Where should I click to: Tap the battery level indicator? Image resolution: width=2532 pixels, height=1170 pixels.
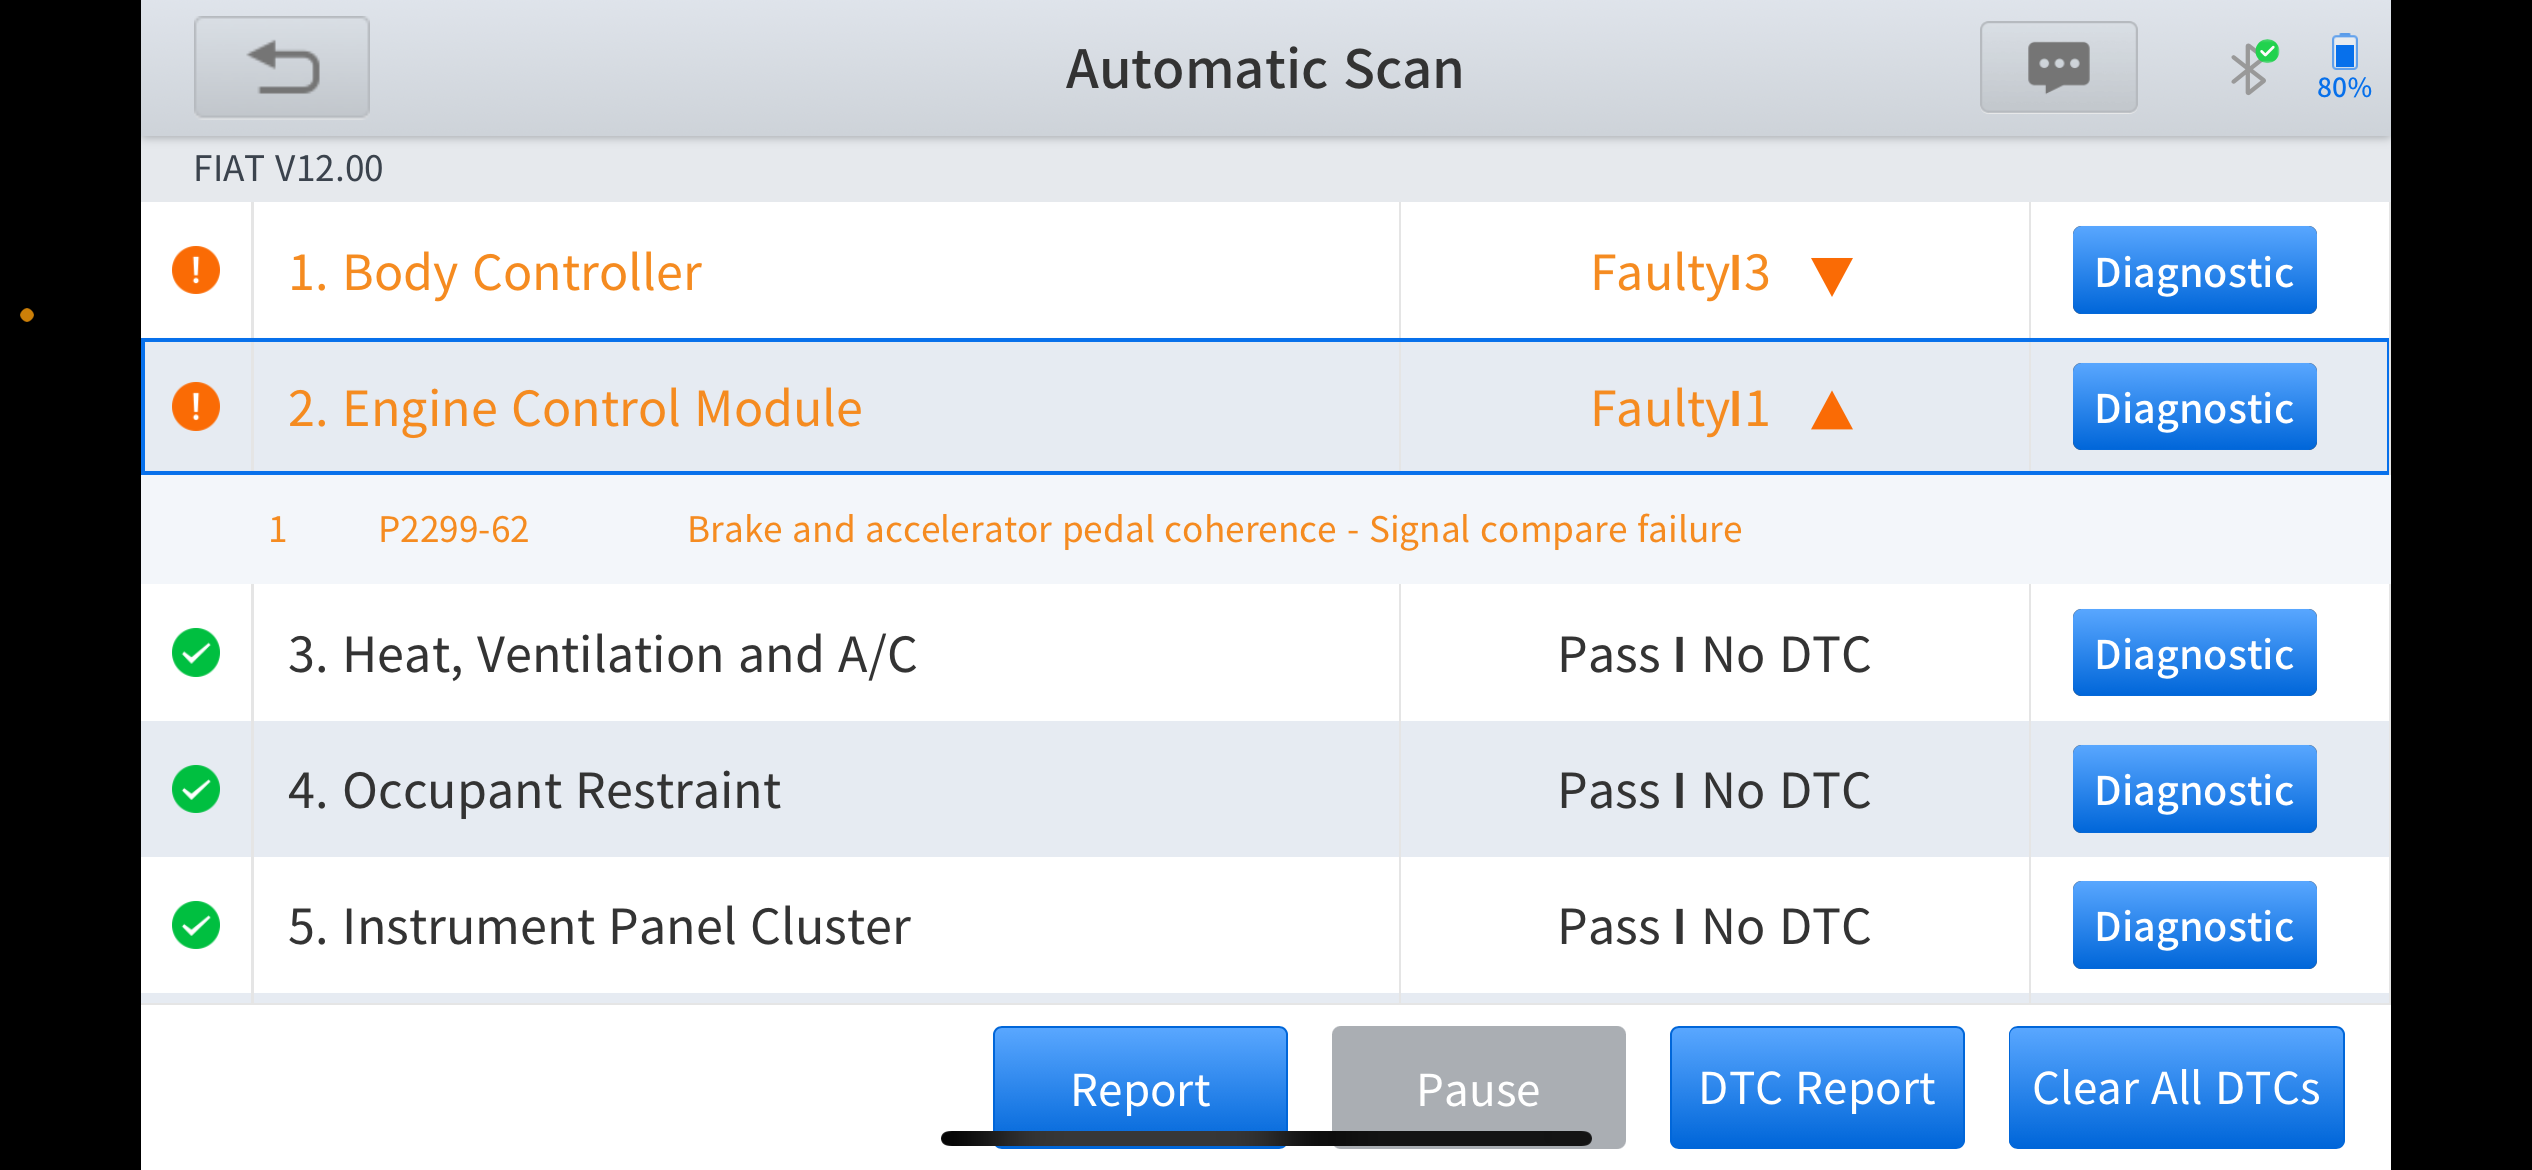(2344, 67)
